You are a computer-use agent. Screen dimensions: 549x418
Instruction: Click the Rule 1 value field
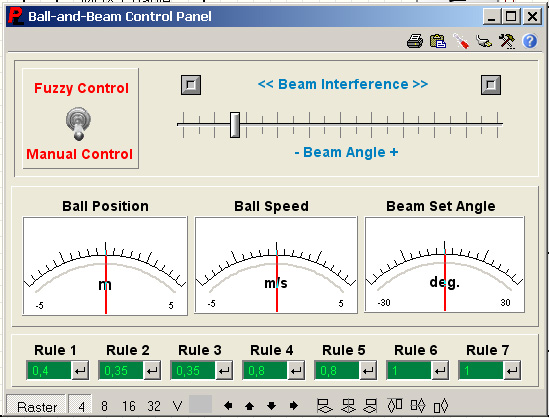coord(49,370)
